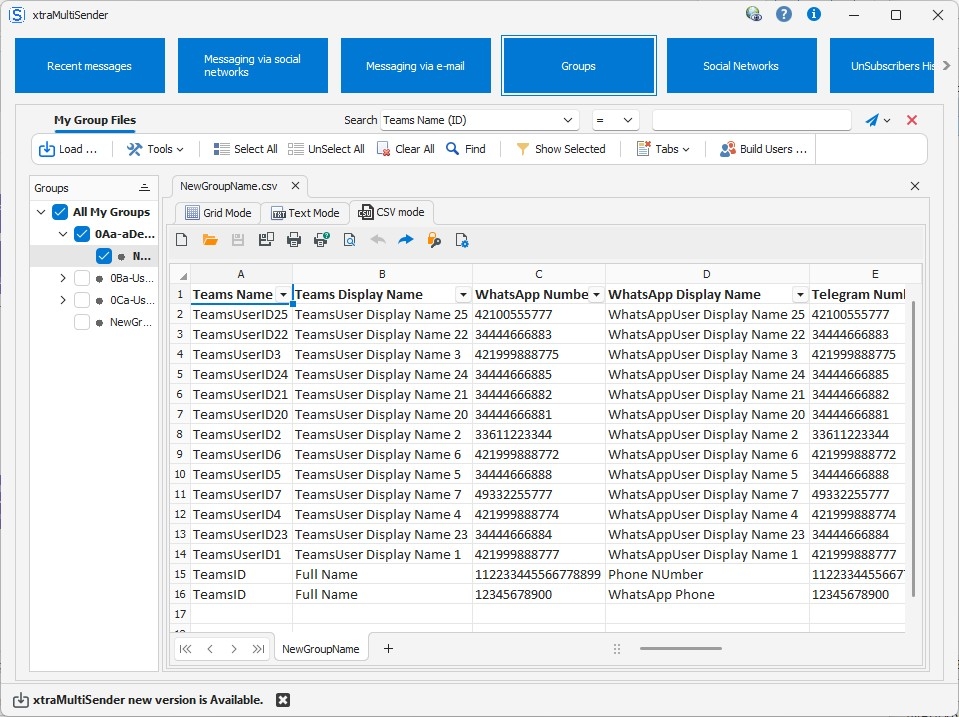
Task: Open the WhatsApp Display Name filter arrow
Action: [x=800, y=295]
